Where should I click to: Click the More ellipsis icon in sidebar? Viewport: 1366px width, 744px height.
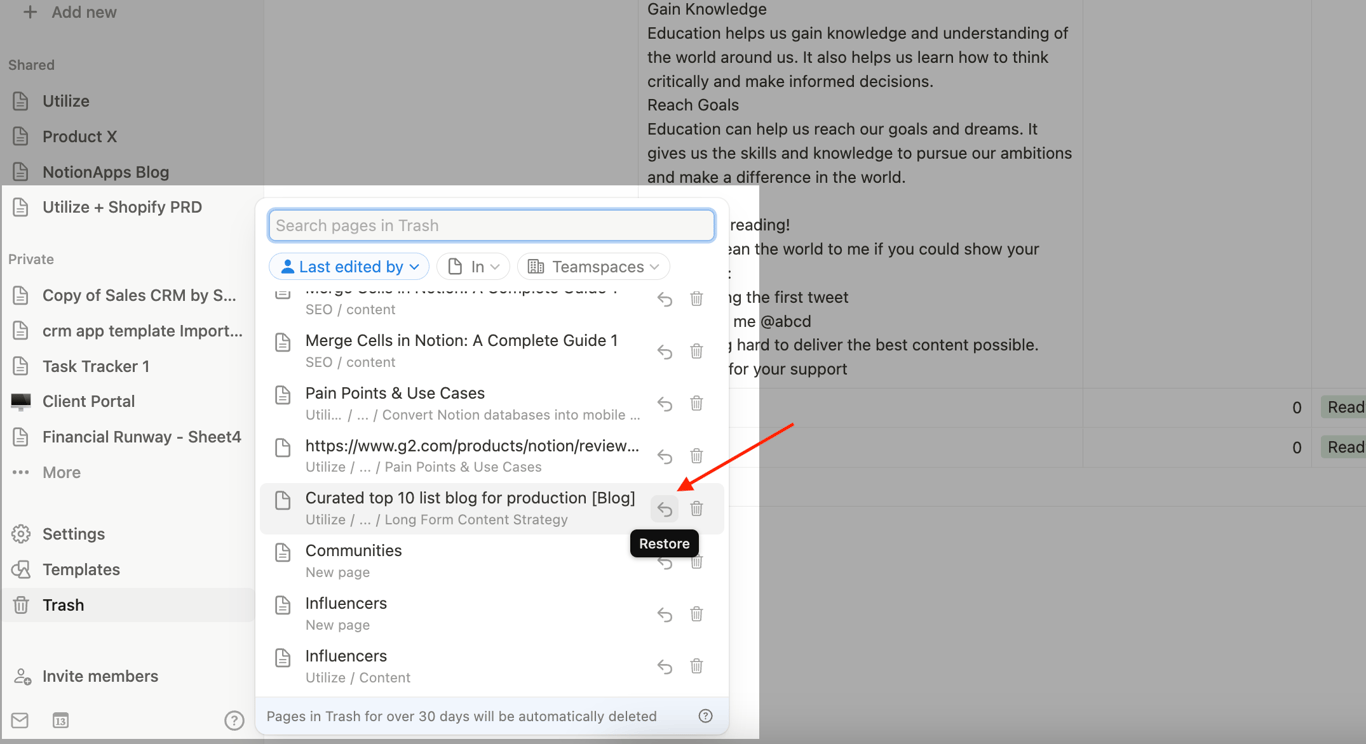[x=21, y=472]
